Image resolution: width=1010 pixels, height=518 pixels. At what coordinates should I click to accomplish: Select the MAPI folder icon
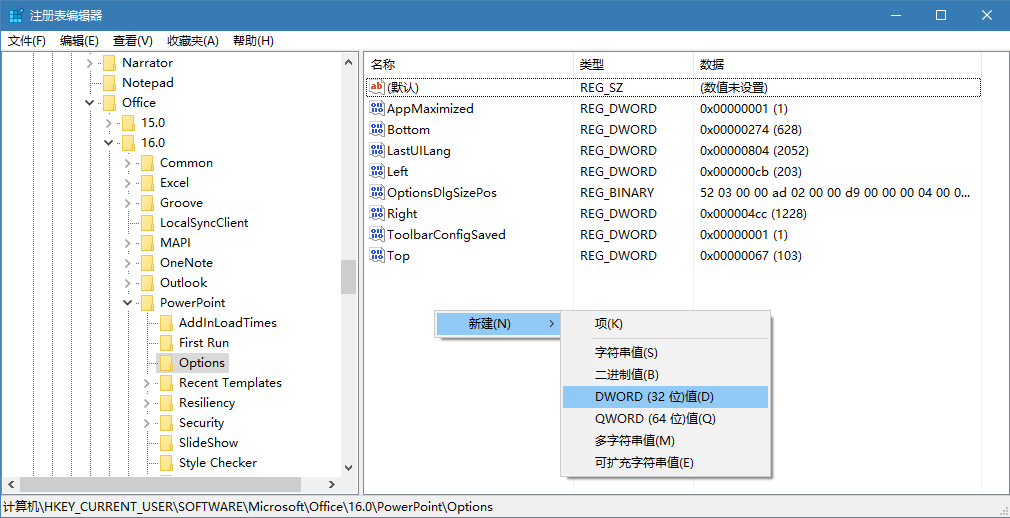pyautogui.click(x=148, y=242)
